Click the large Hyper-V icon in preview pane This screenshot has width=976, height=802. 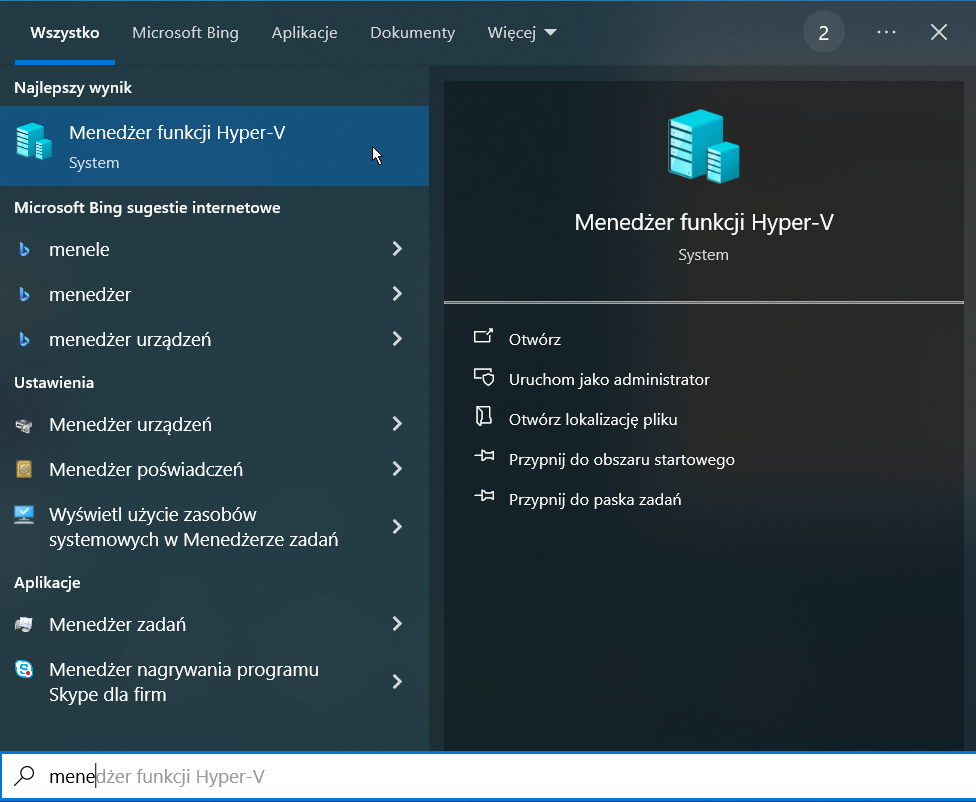[x=703, y=147]
